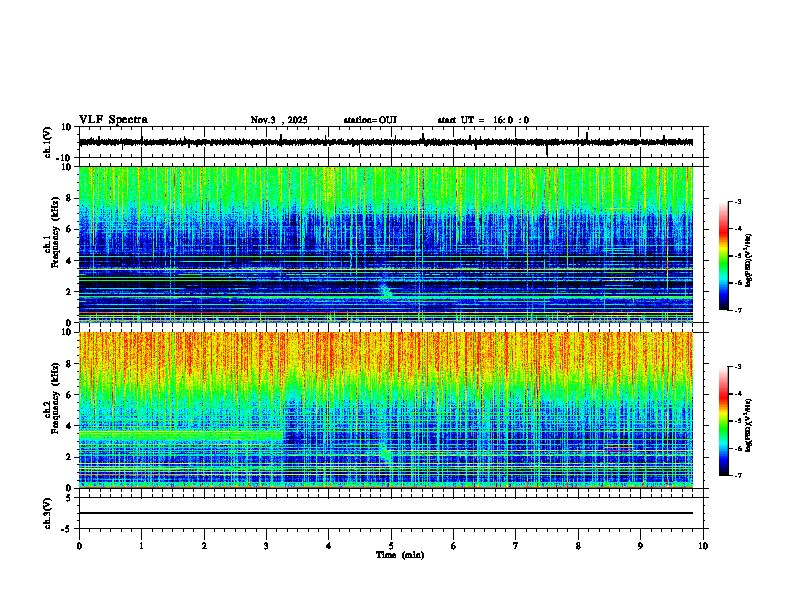Click the chirp feature in ch.1 spectrogram near 5 min
This screenshot has height=612, width=792.
tap(385, 291)
